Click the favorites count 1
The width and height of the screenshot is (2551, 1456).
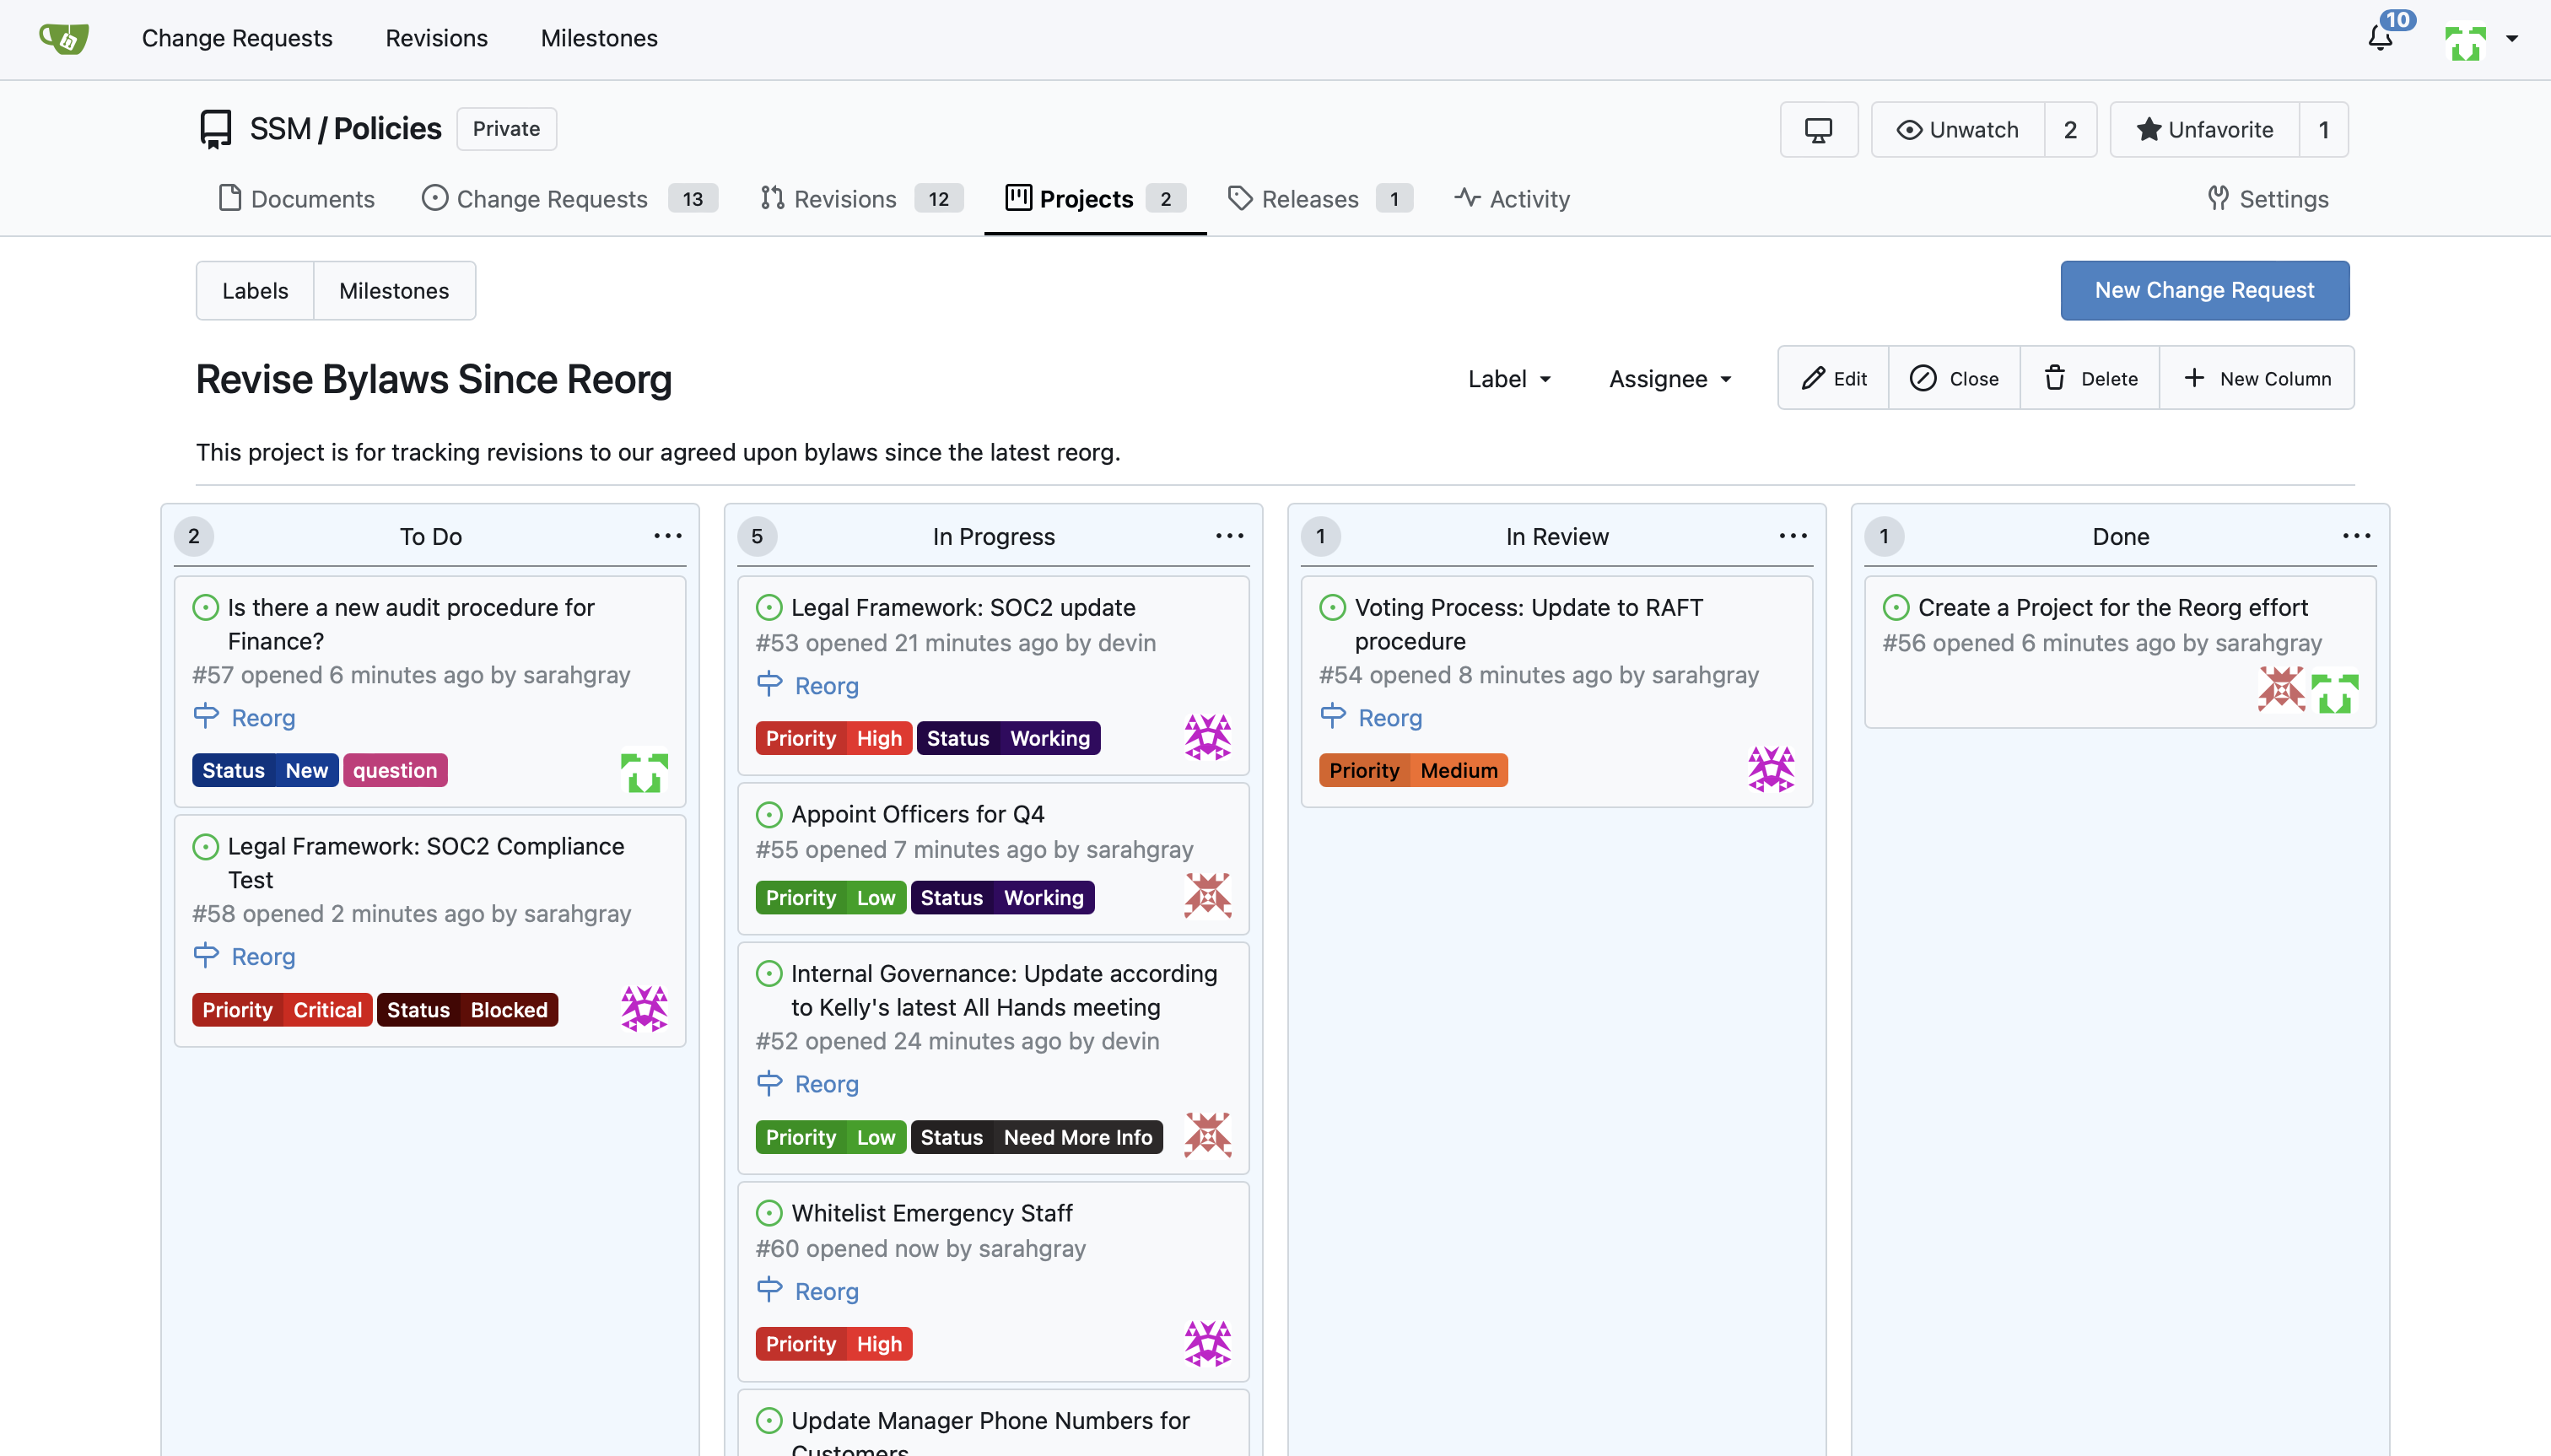pos(2324,129)
